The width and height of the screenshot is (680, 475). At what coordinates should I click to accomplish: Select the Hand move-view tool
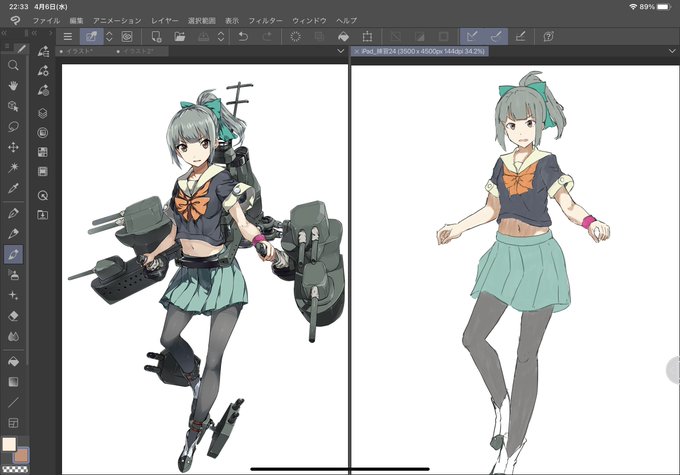click(x=13, y=85)
